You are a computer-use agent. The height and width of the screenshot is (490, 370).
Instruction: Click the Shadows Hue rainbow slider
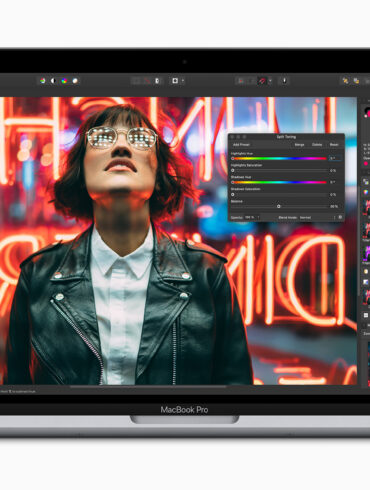279,182
